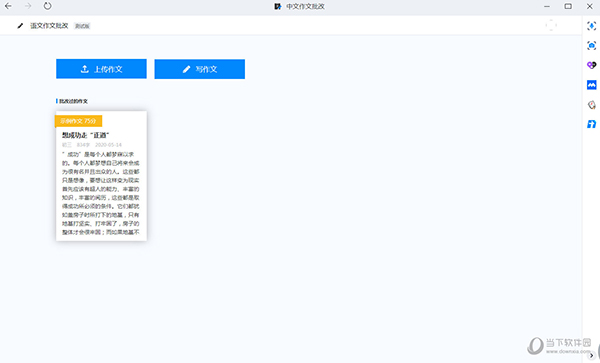Reload the page with refresh icon
The image size is (600, 363).
coord(47,6)
